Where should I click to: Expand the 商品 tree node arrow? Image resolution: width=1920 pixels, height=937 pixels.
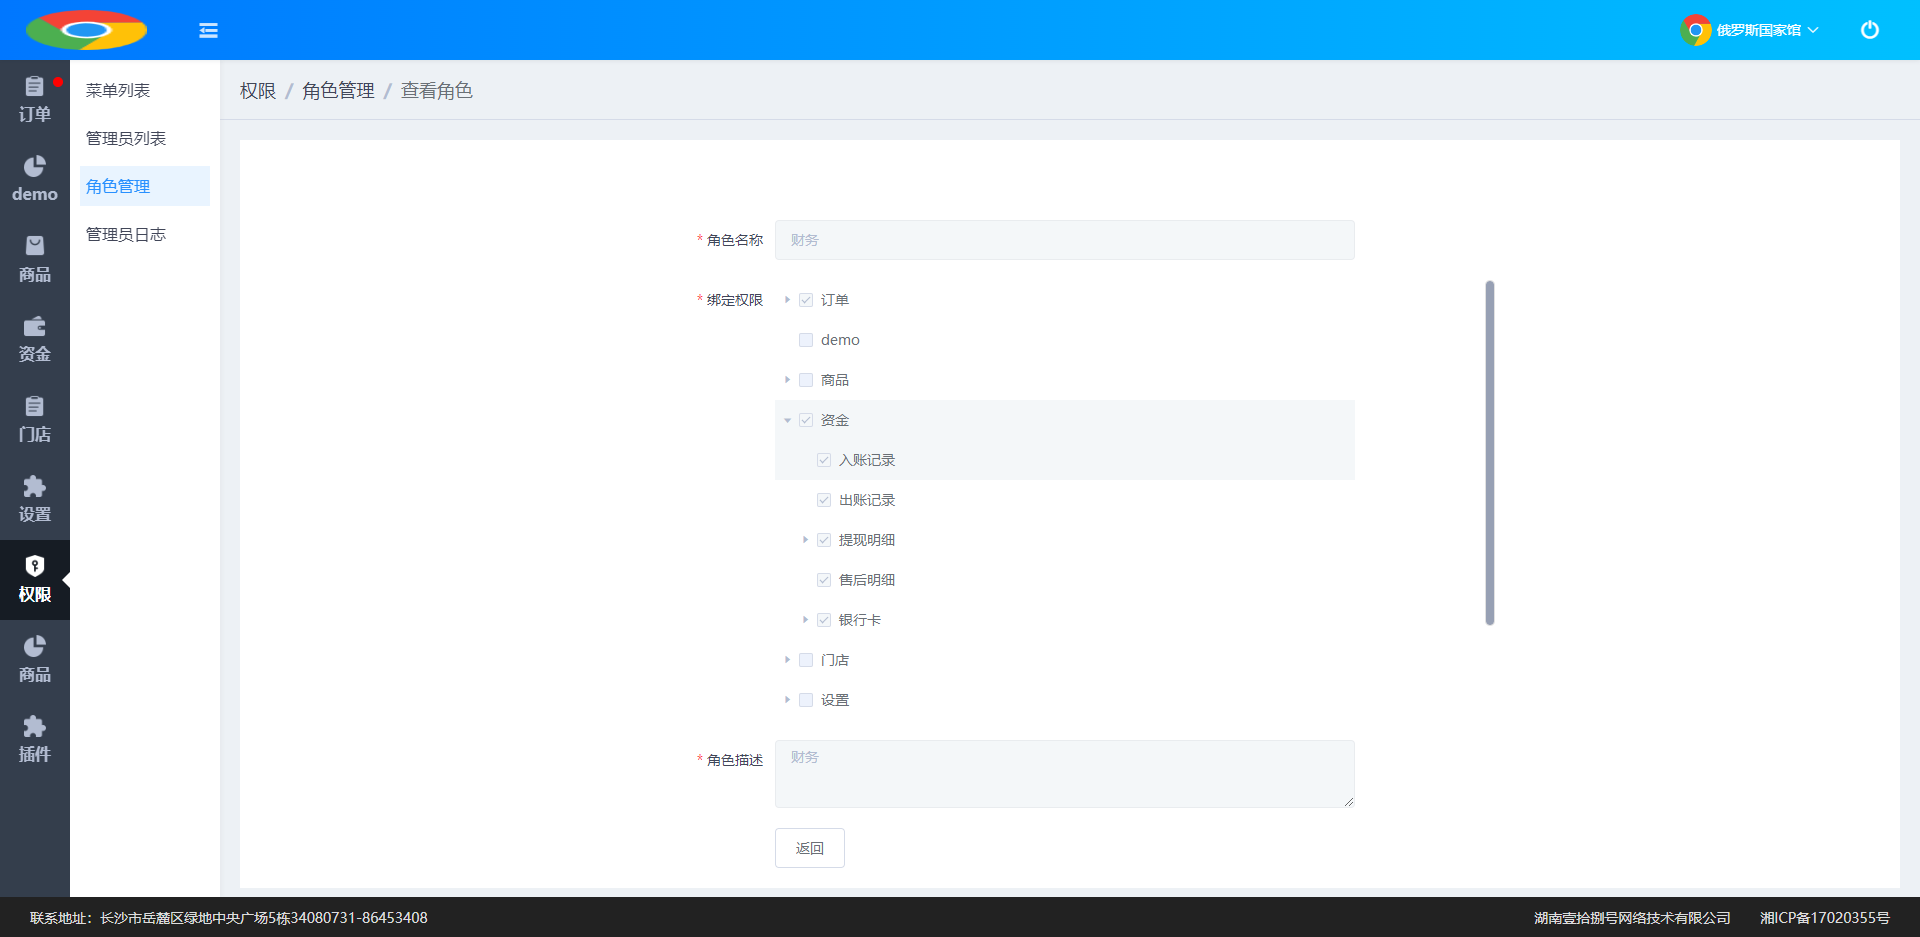point(787,380)
